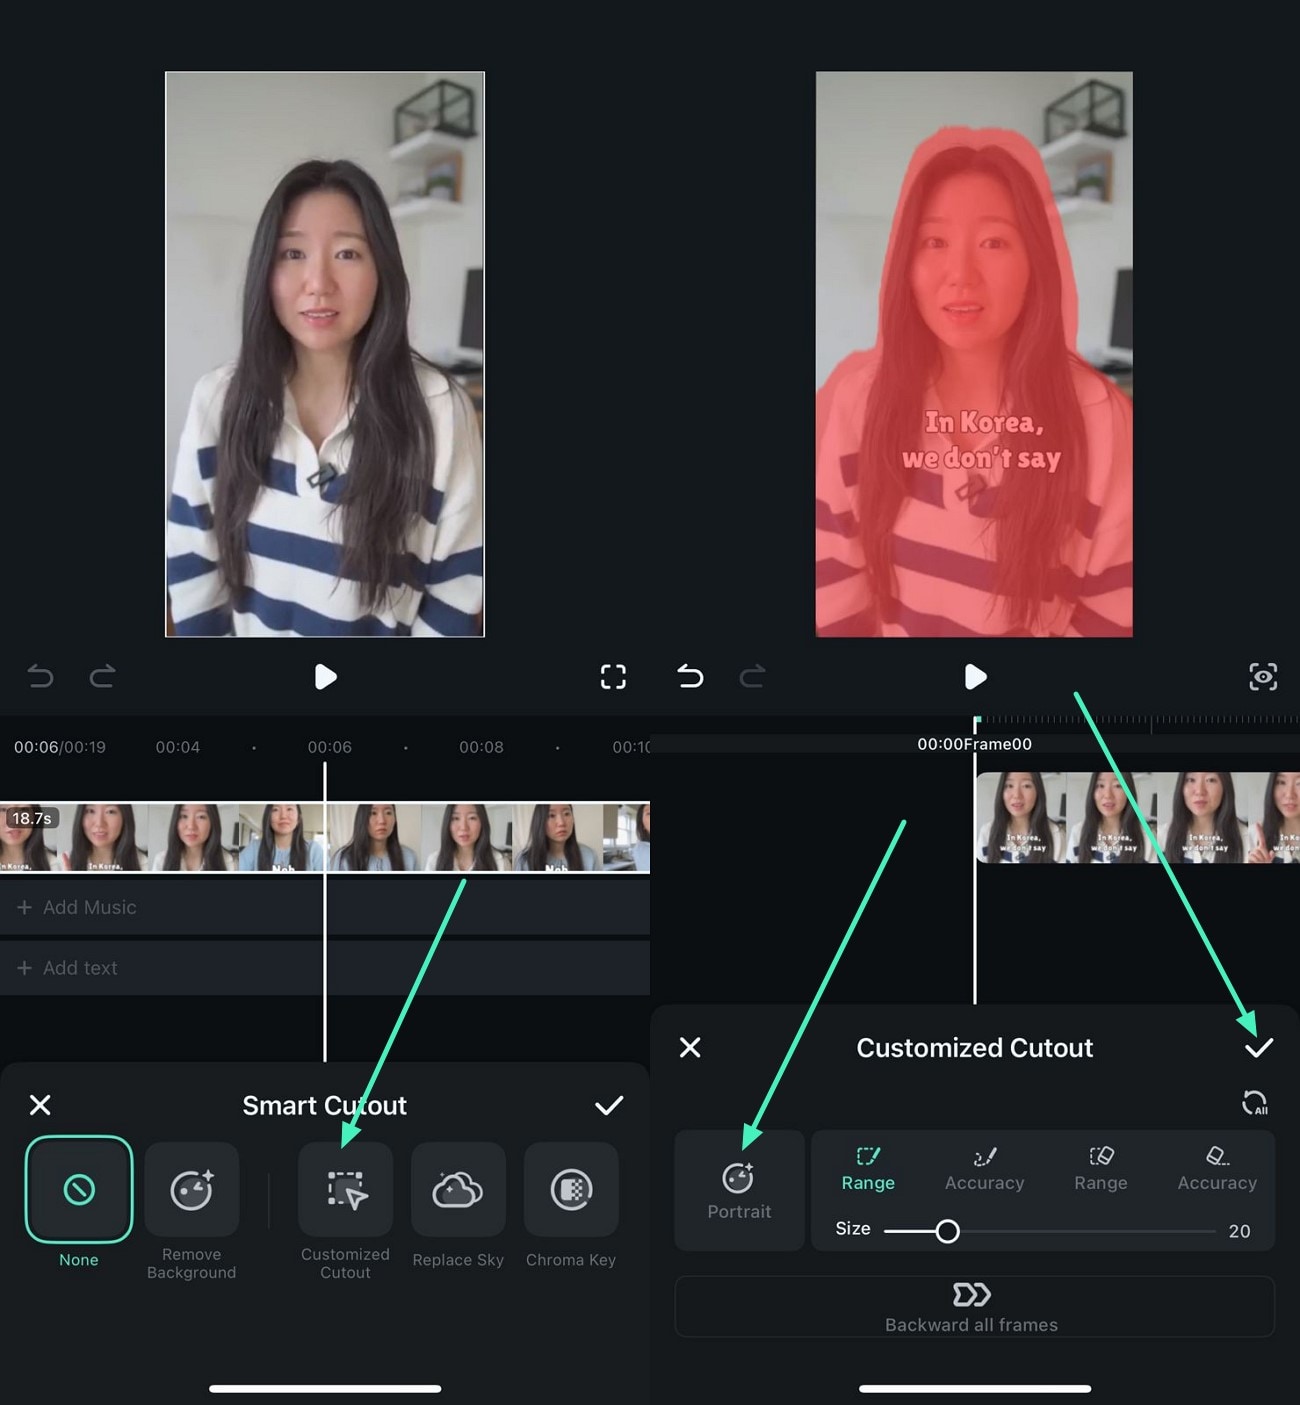Open the Customized Cutout tool
Image resolution: width=1300 pixels, height=1405 pixels.
pyautogui.click(x=344, y=1190)
